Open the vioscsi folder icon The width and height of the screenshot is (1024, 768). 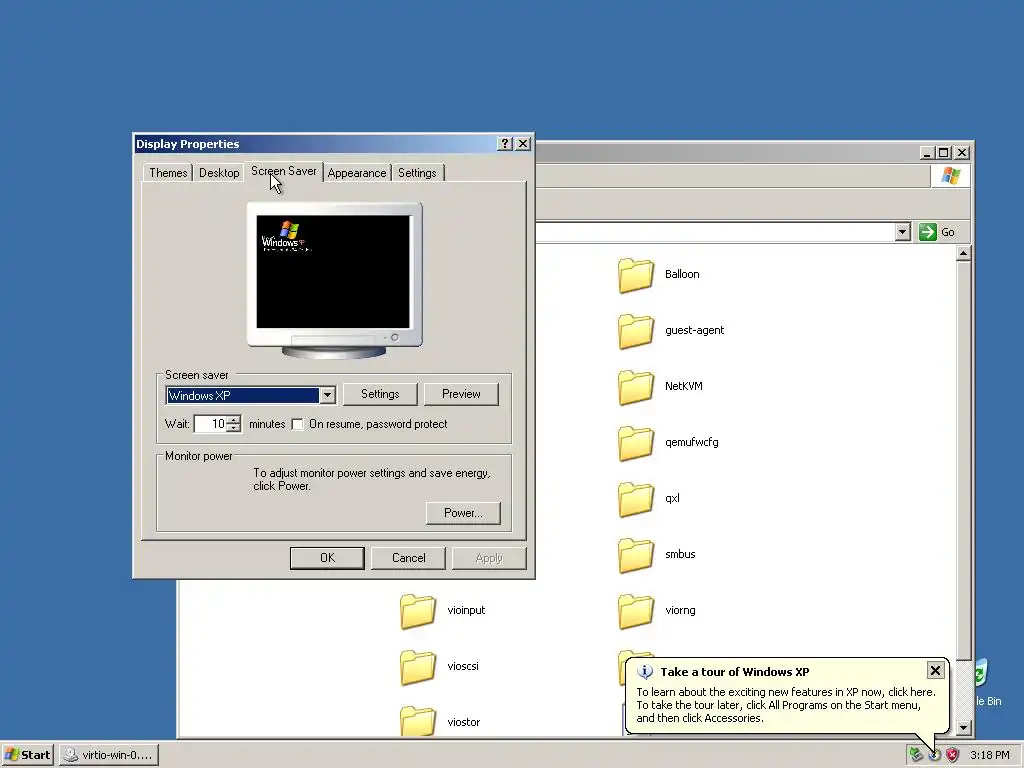point(418,667)
